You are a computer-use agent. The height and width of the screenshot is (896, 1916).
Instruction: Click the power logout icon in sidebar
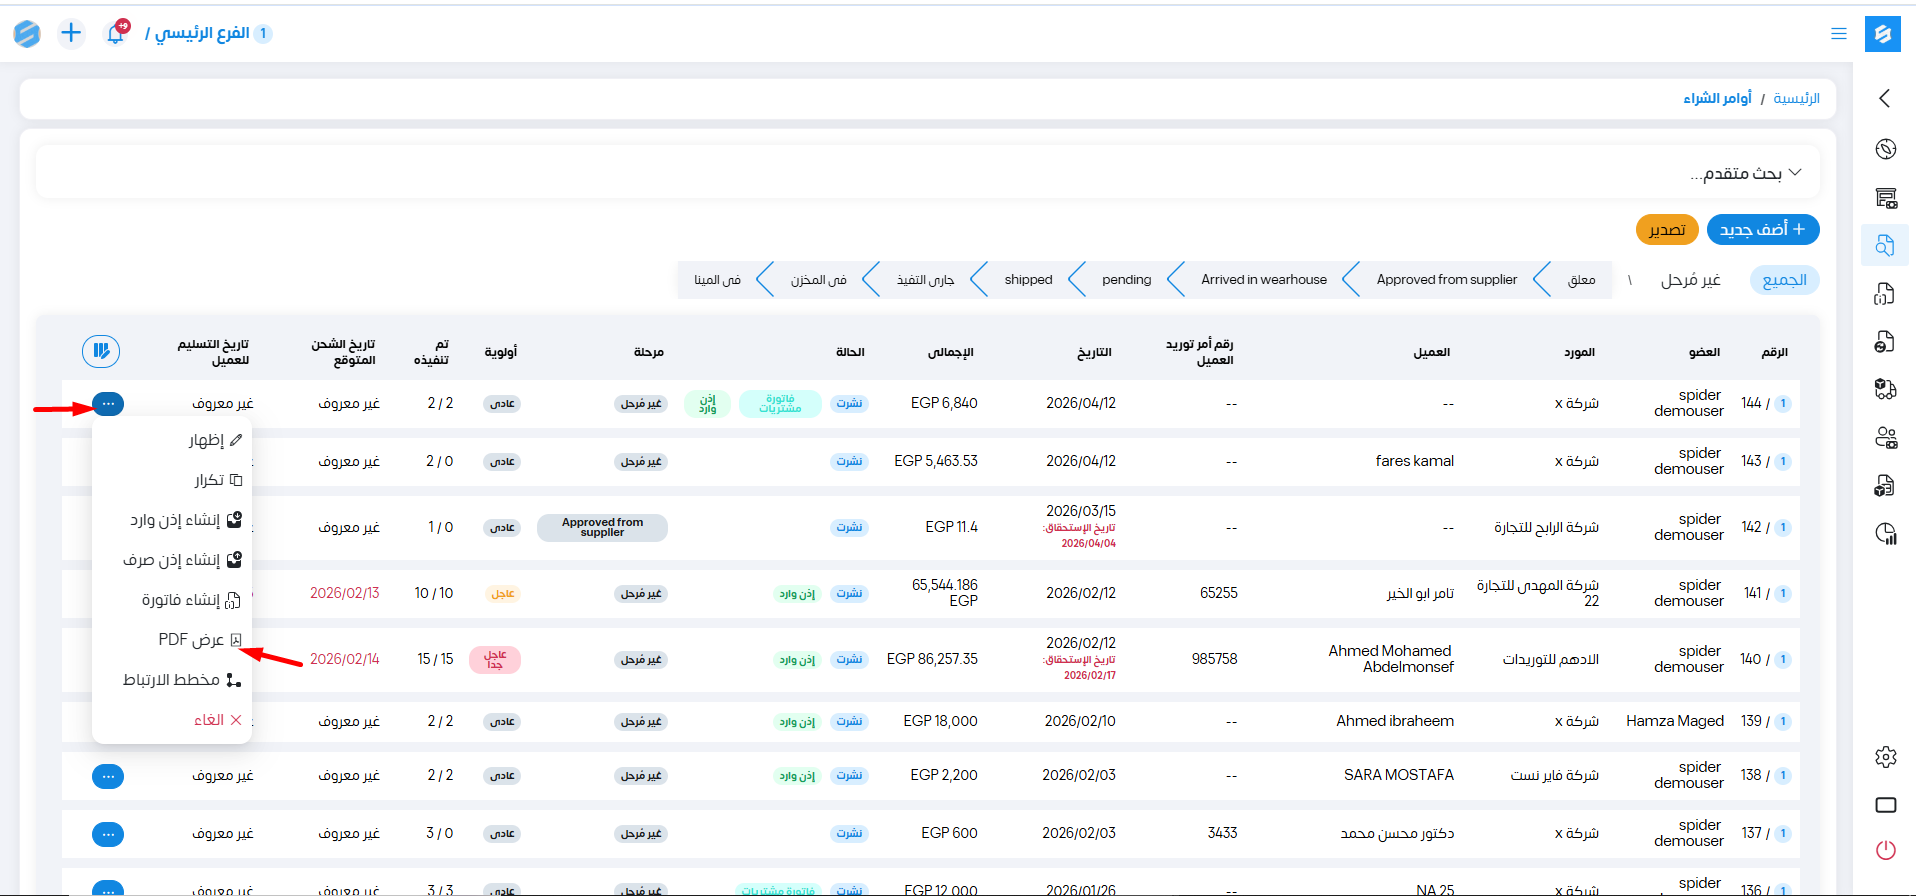pos(1885,850)
